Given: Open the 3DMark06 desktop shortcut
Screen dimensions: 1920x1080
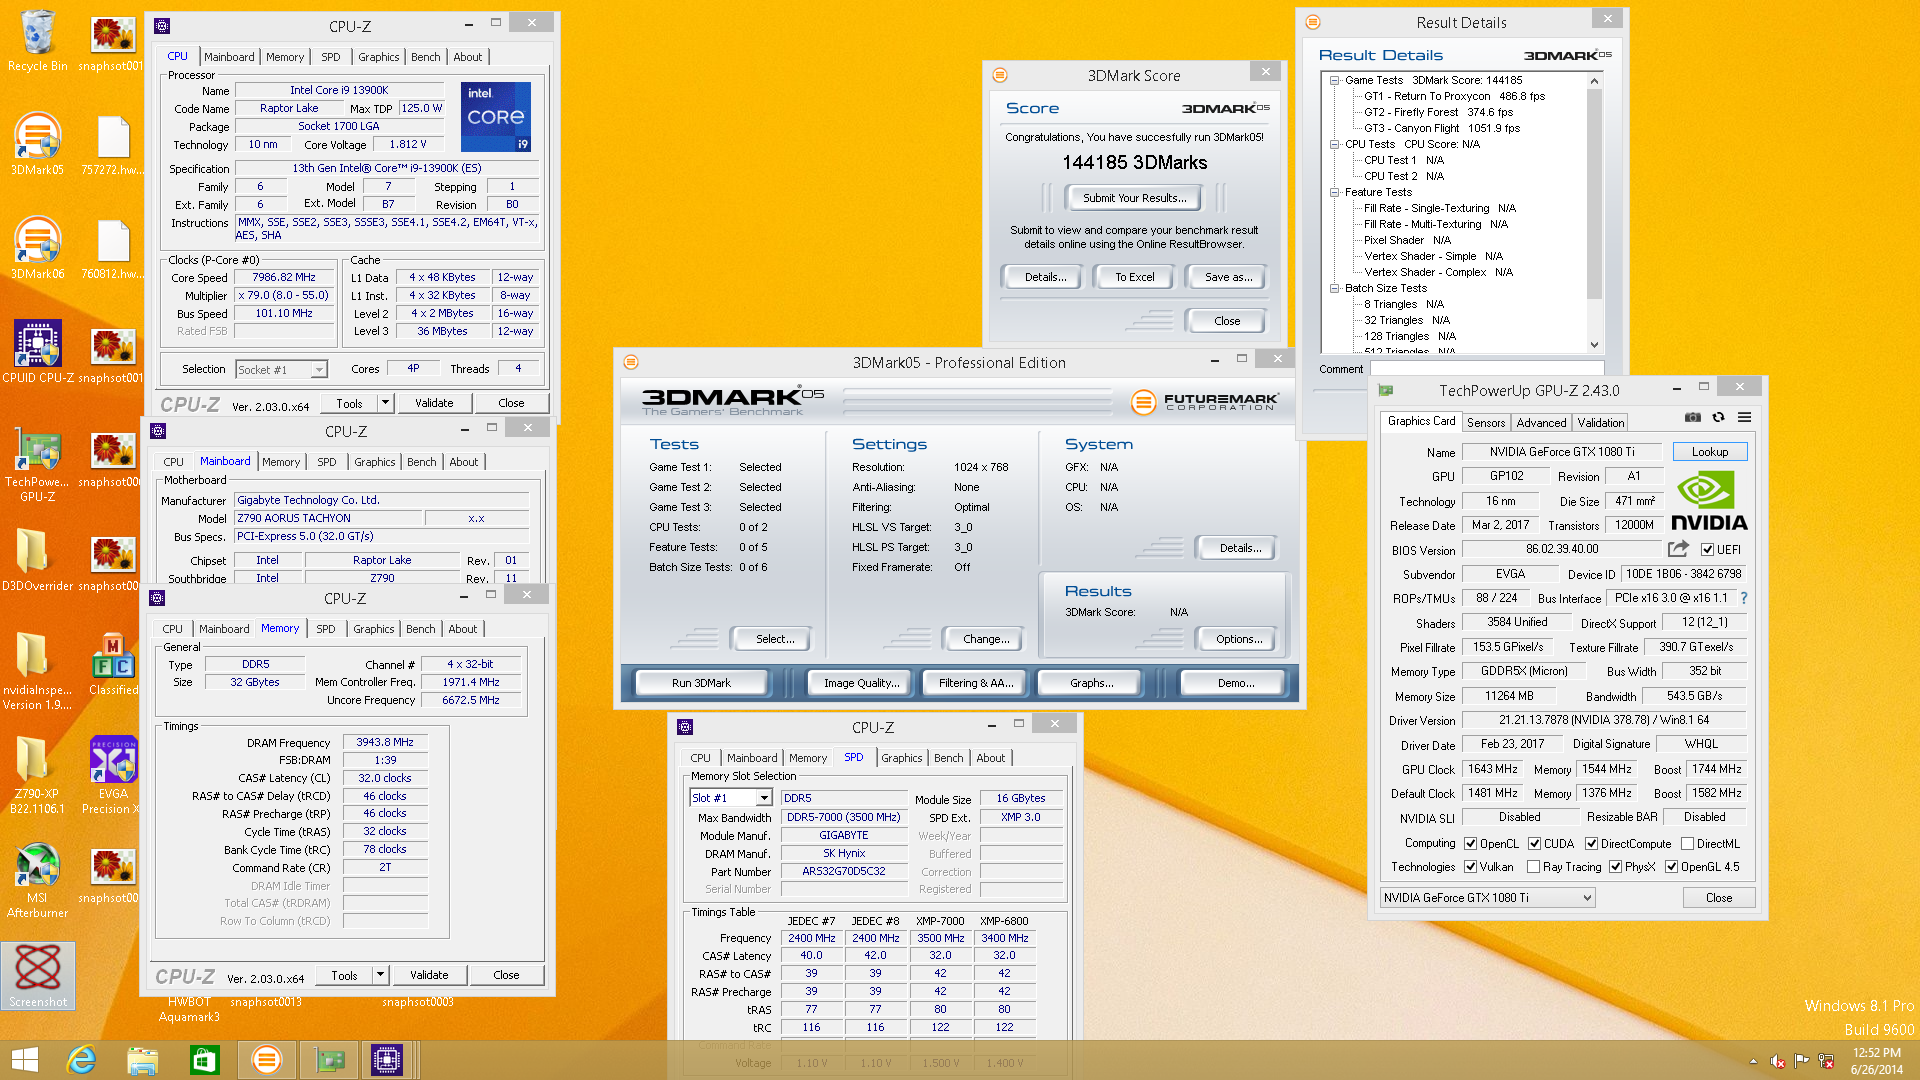Looking at the screenshot, I should tap(38, 249).
